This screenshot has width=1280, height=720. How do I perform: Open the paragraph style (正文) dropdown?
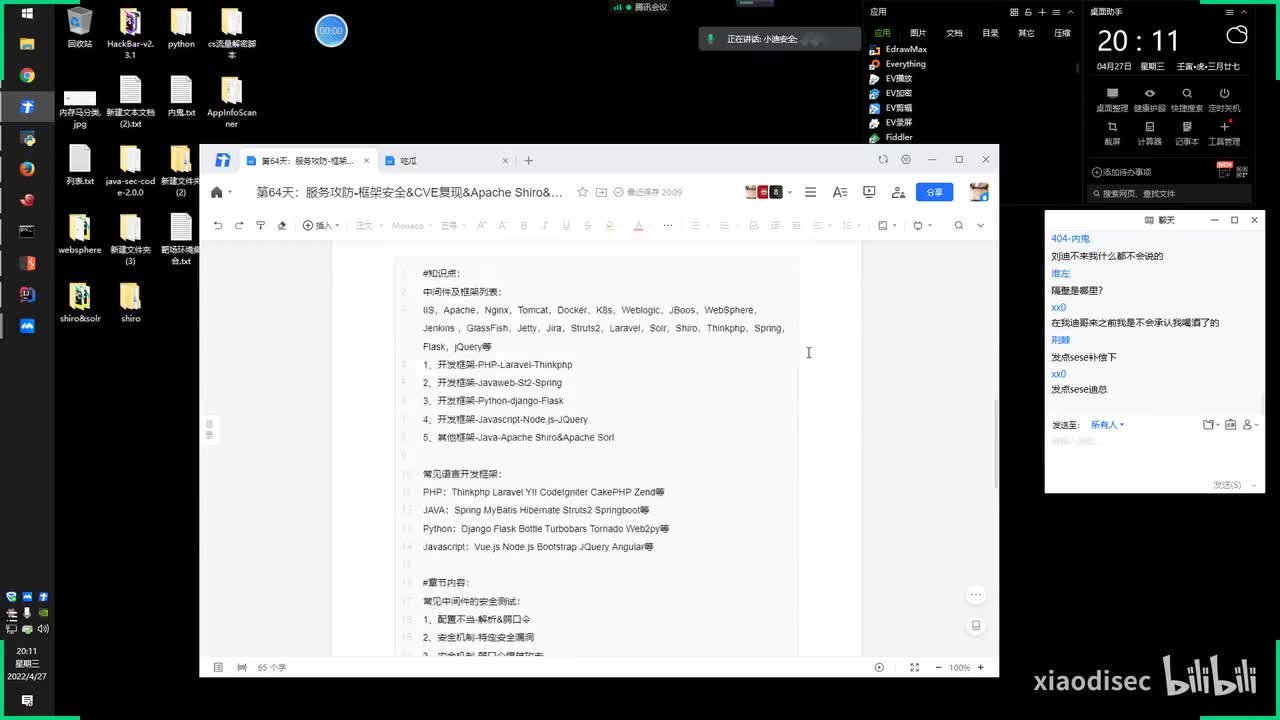[369, 225]
